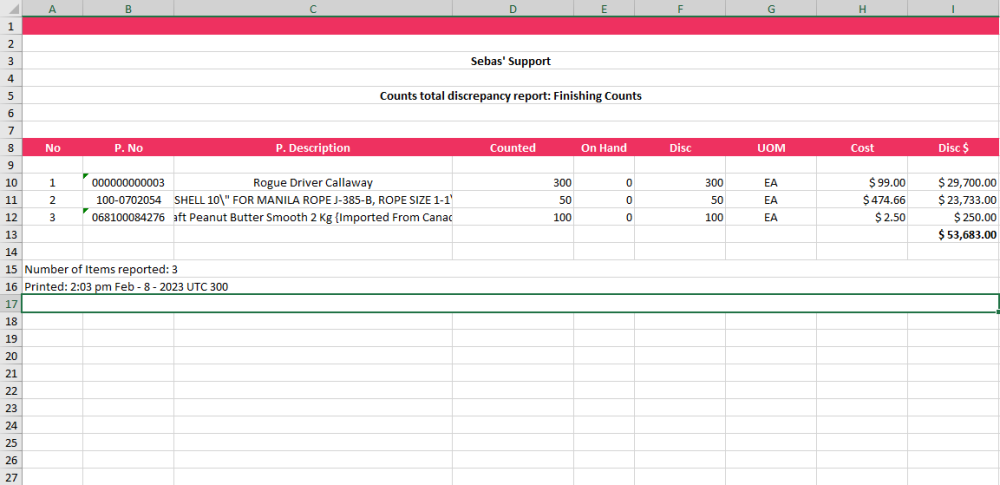Select row 1 header
This screenshot has width=1000, height=485.
[11, 26]
